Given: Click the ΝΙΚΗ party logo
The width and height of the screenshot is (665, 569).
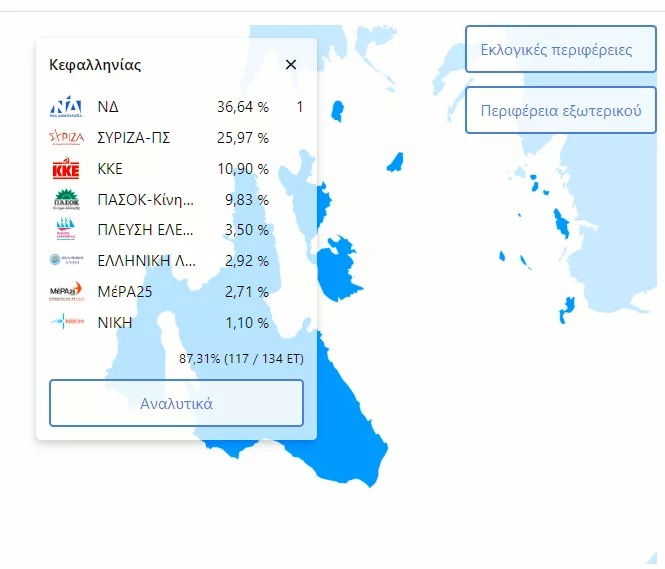Looking at the screenshot, I should click(67, 321).
